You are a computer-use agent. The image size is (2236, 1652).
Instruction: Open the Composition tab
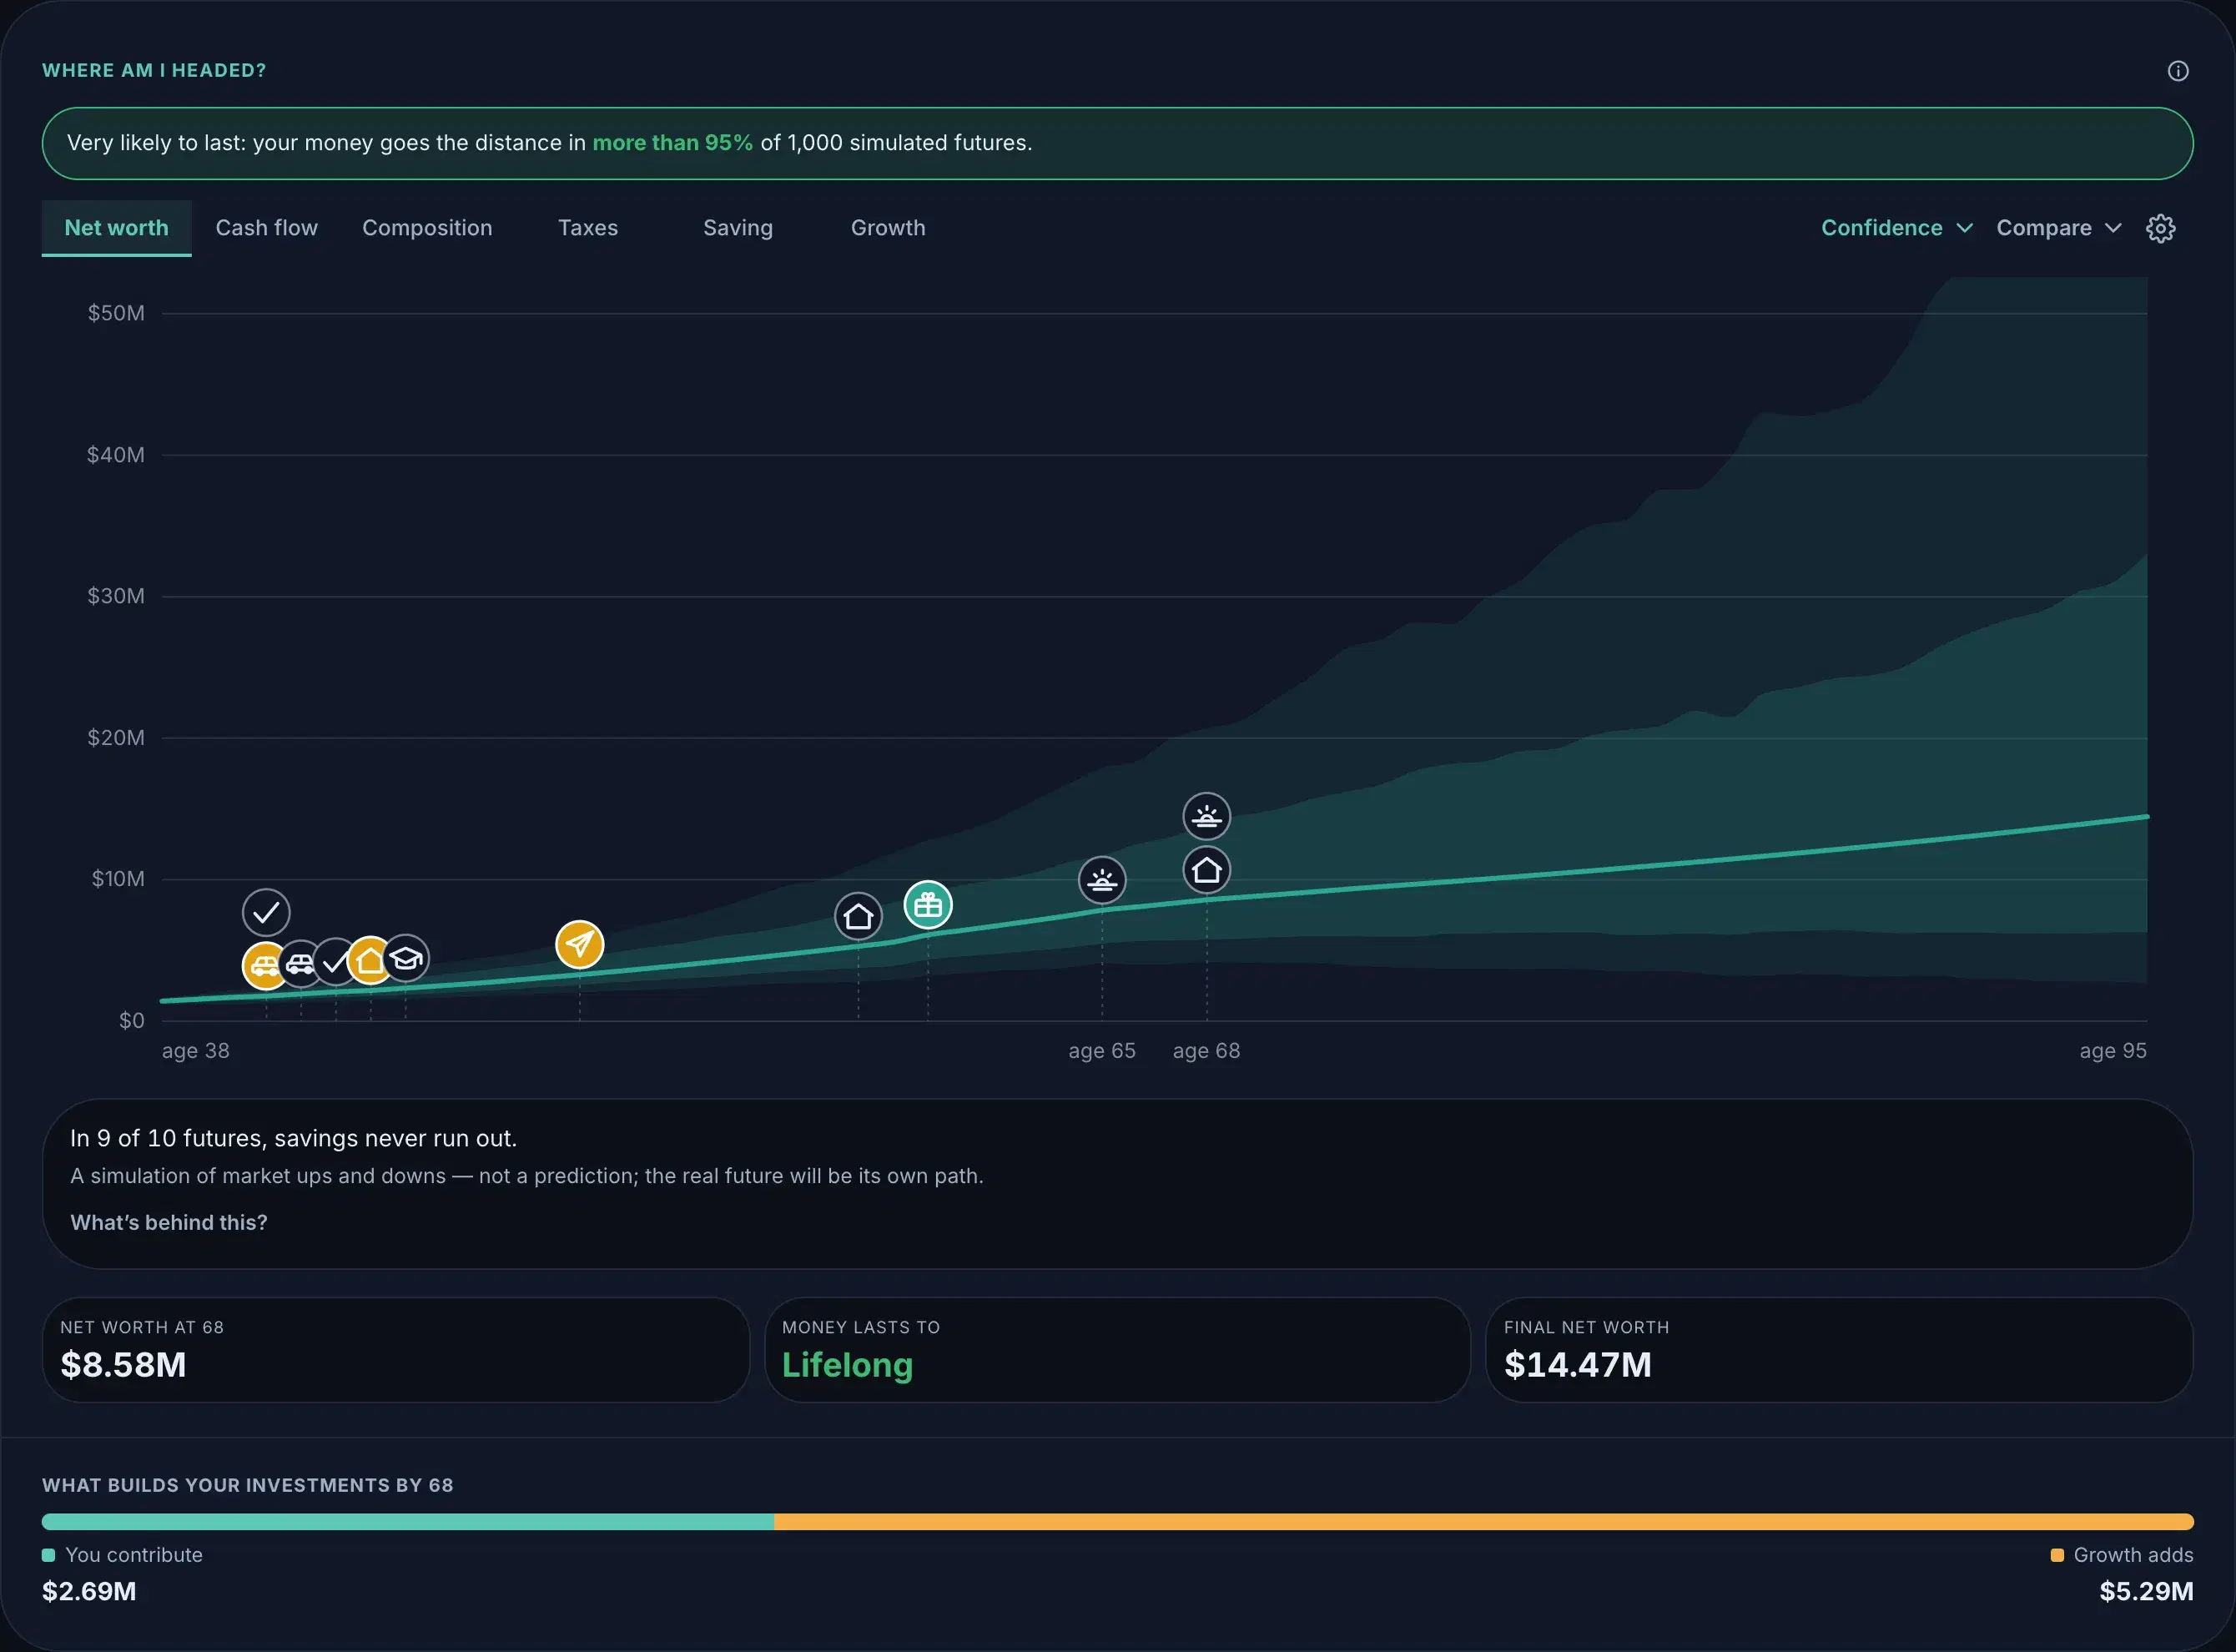427,228
